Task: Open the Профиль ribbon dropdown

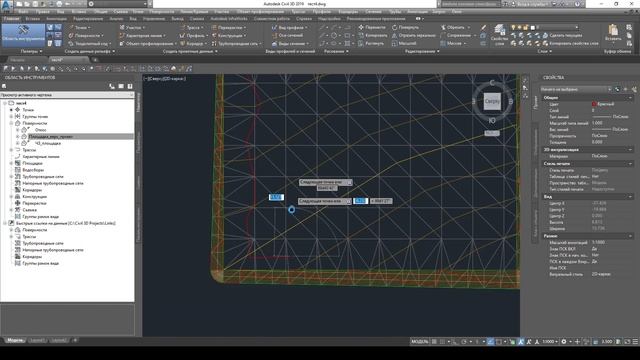Action: [x=194, y=36]
